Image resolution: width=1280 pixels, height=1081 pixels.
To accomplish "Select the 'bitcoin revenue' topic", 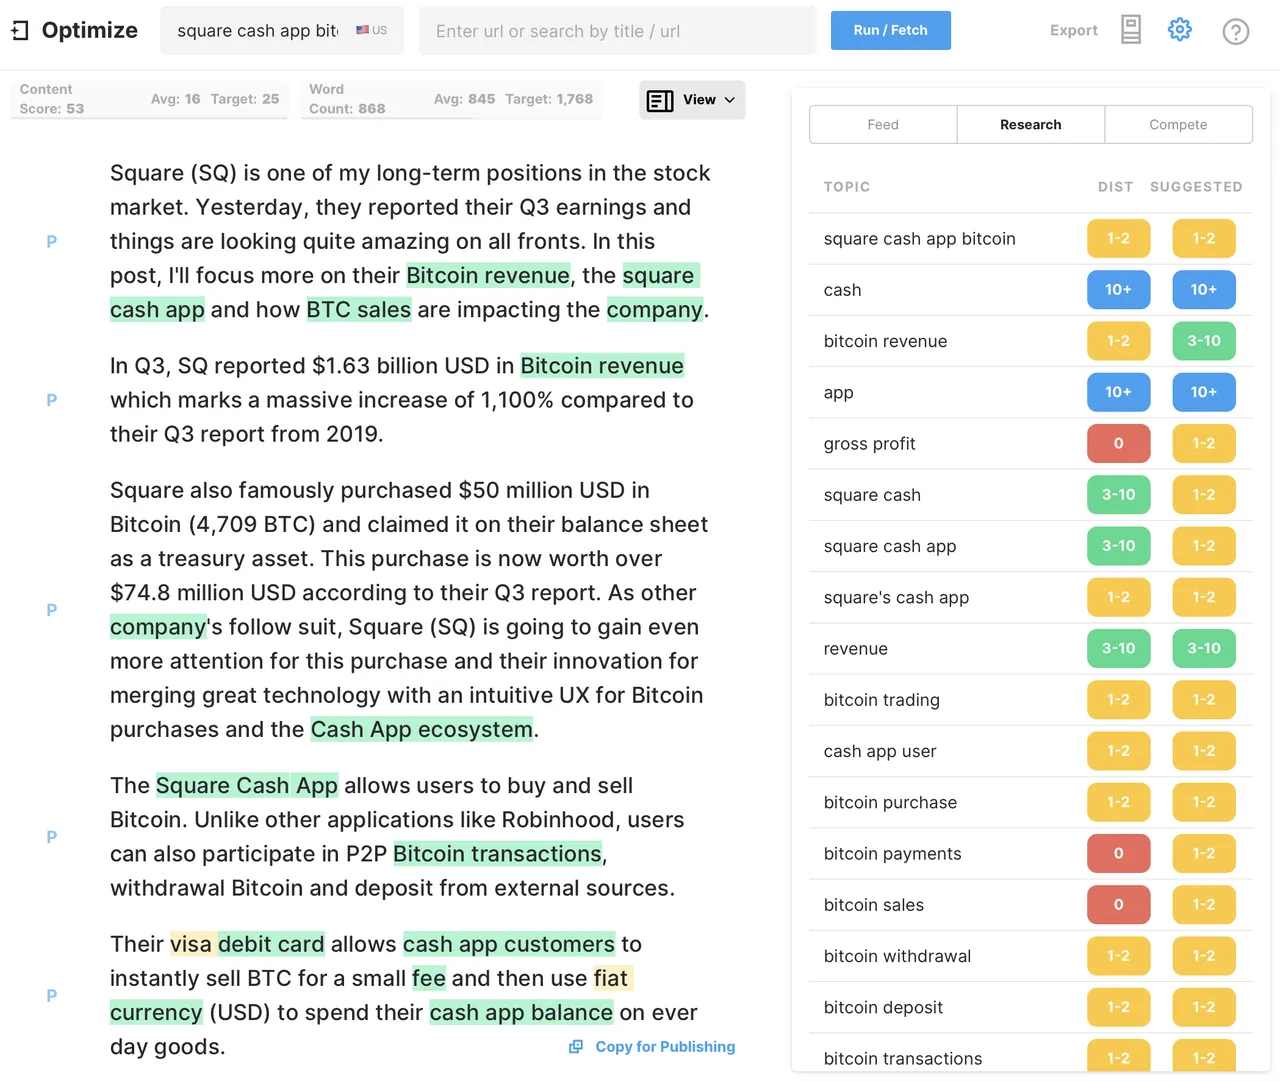I will coord(1031,341).
